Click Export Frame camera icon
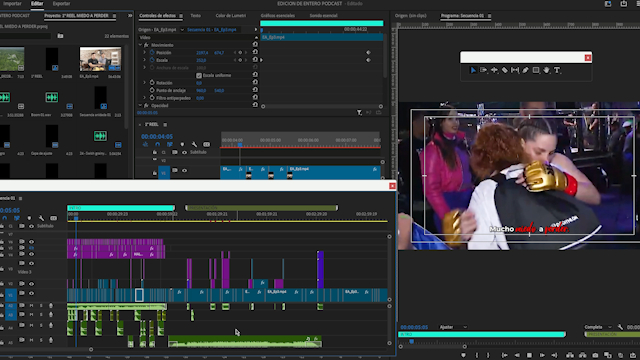Screen dimensions: 640x360 (595, 355)
